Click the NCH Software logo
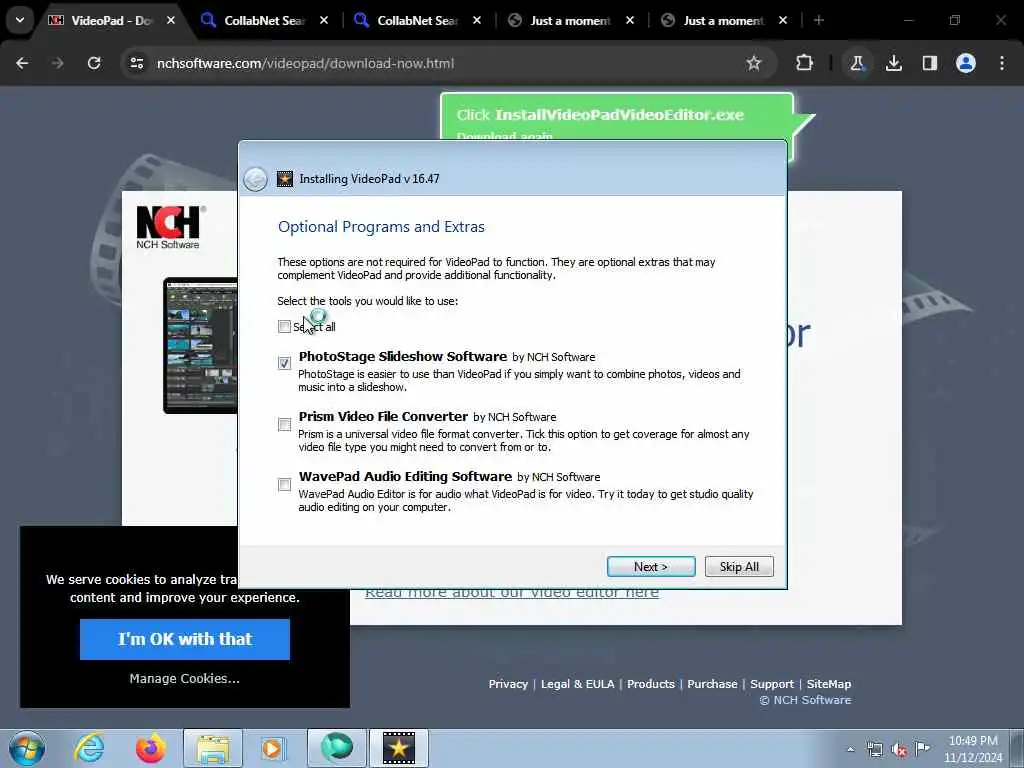This screenshot has height=768, width=1024. tap(168, 227)
